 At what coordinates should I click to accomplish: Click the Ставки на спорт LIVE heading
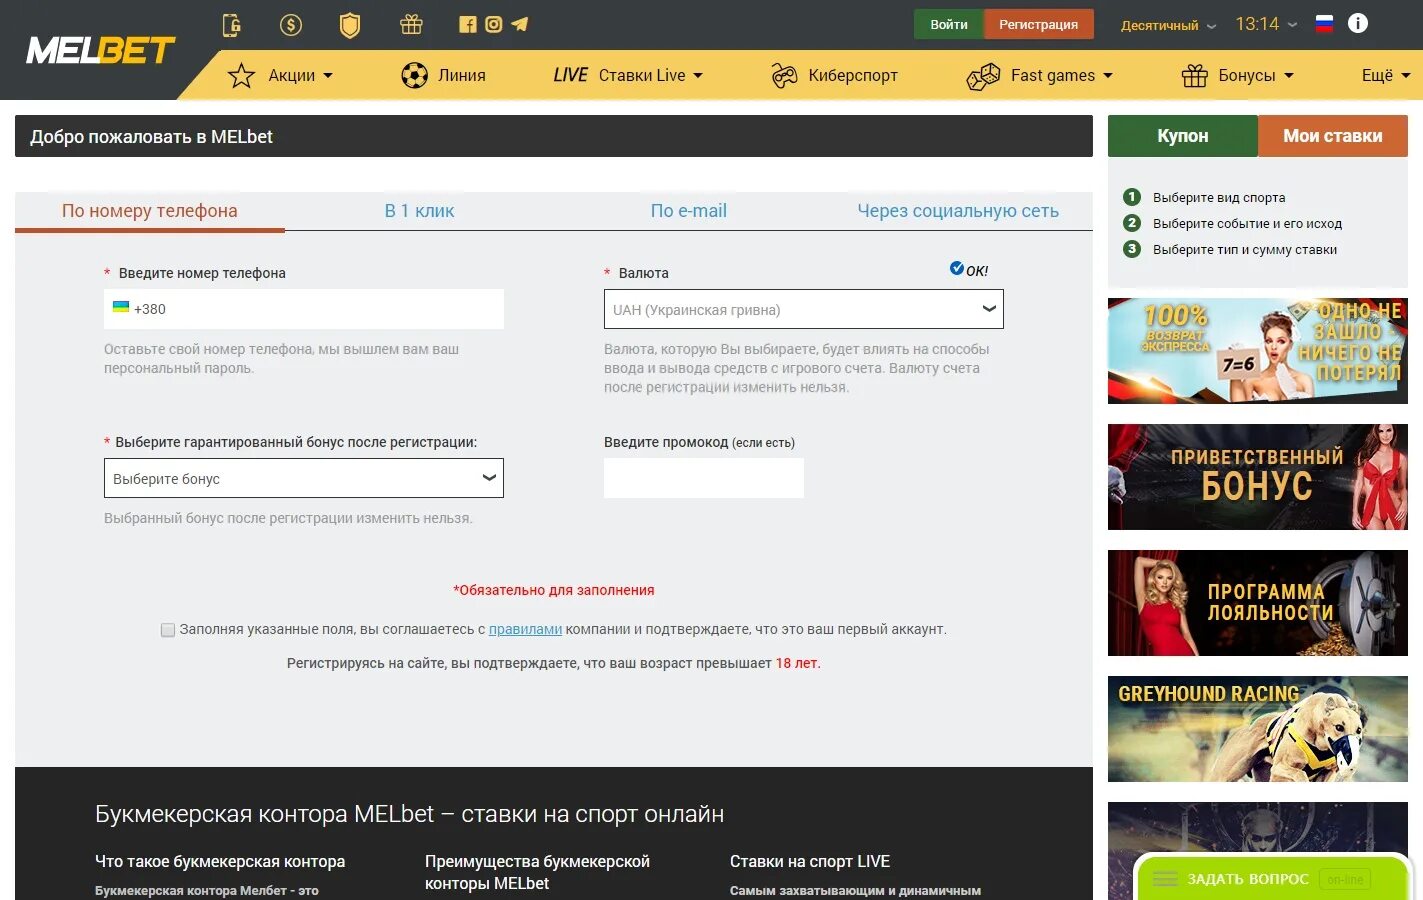[x=810, y=861]
